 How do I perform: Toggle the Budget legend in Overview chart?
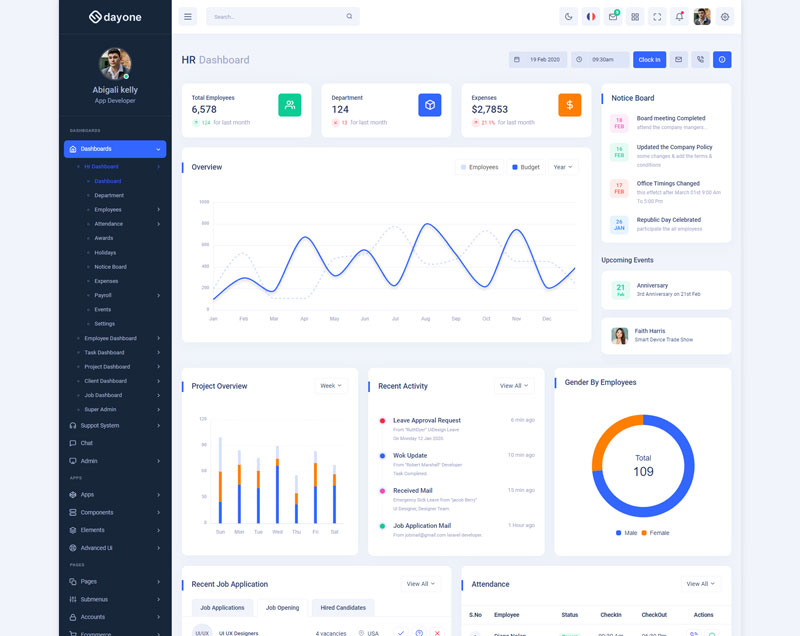click(x=526, y=167)
